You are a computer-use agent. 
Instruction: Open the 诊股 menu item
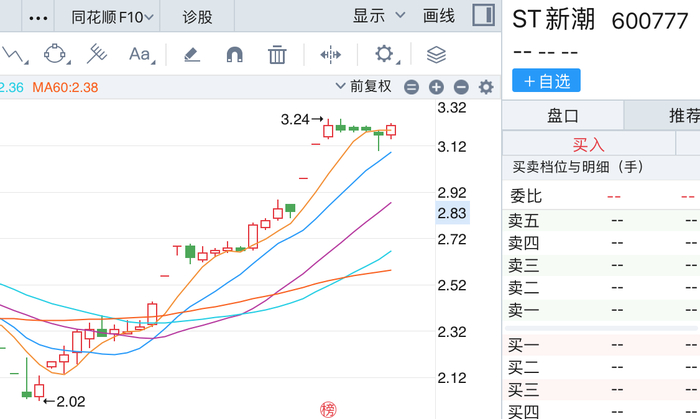click(x=197, y=17)
